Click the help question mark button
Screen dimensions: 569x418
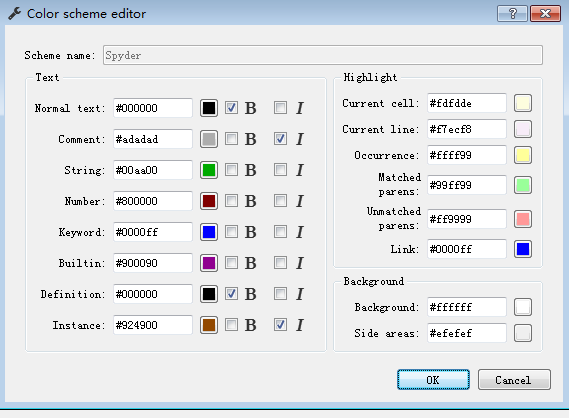(x=512, y=13)
